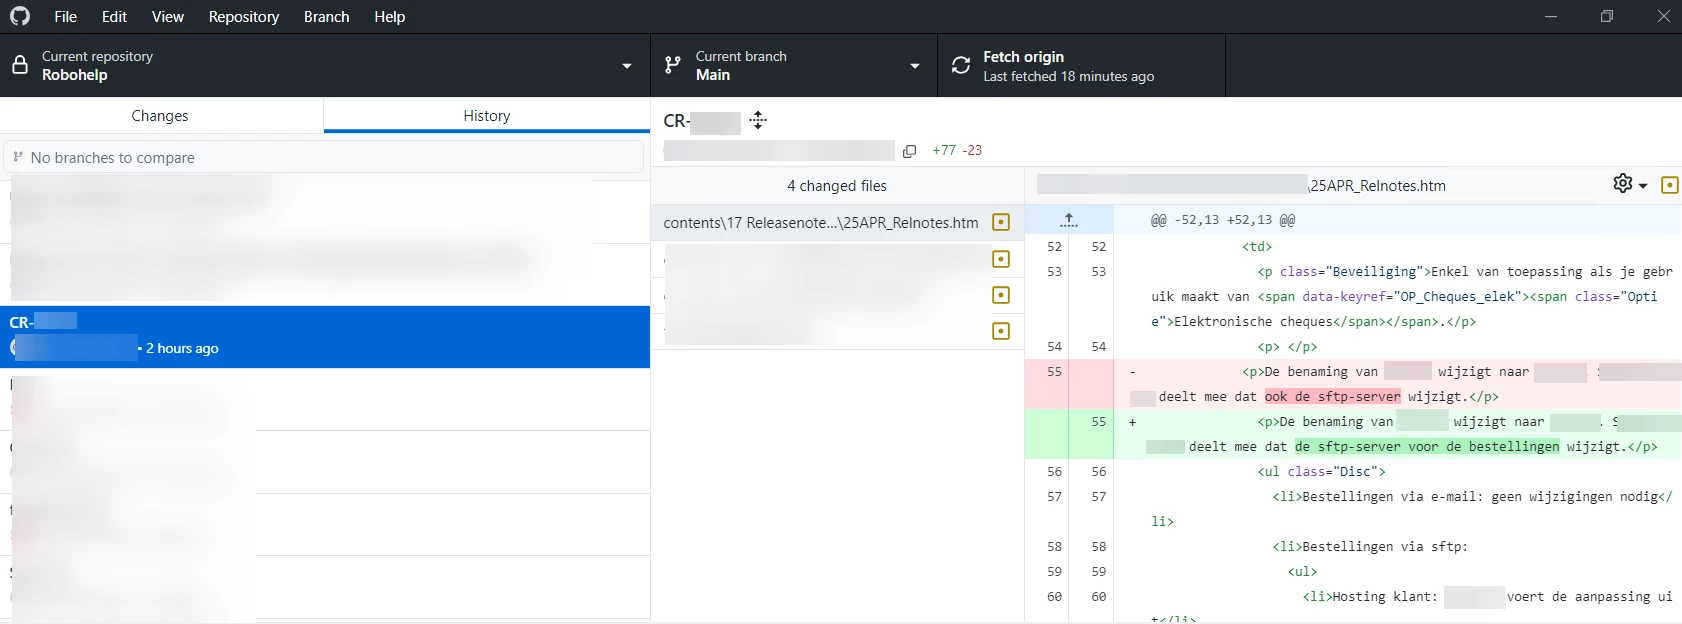Switch to the Changes tab

click(160, 116)
